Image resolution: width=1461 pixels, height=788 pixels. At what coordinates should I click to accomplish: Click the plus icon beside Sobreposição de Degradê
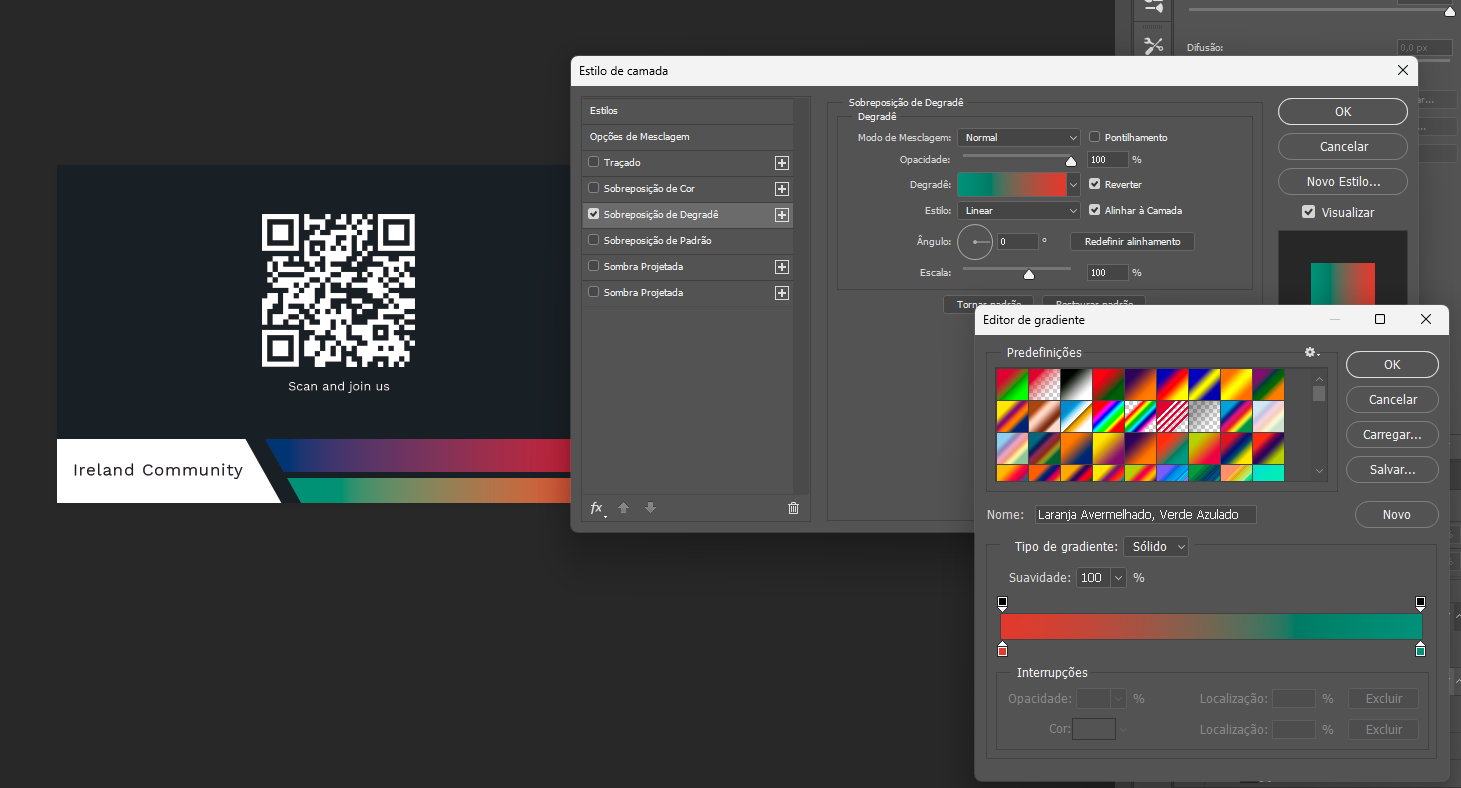click(x=782, y=215)
